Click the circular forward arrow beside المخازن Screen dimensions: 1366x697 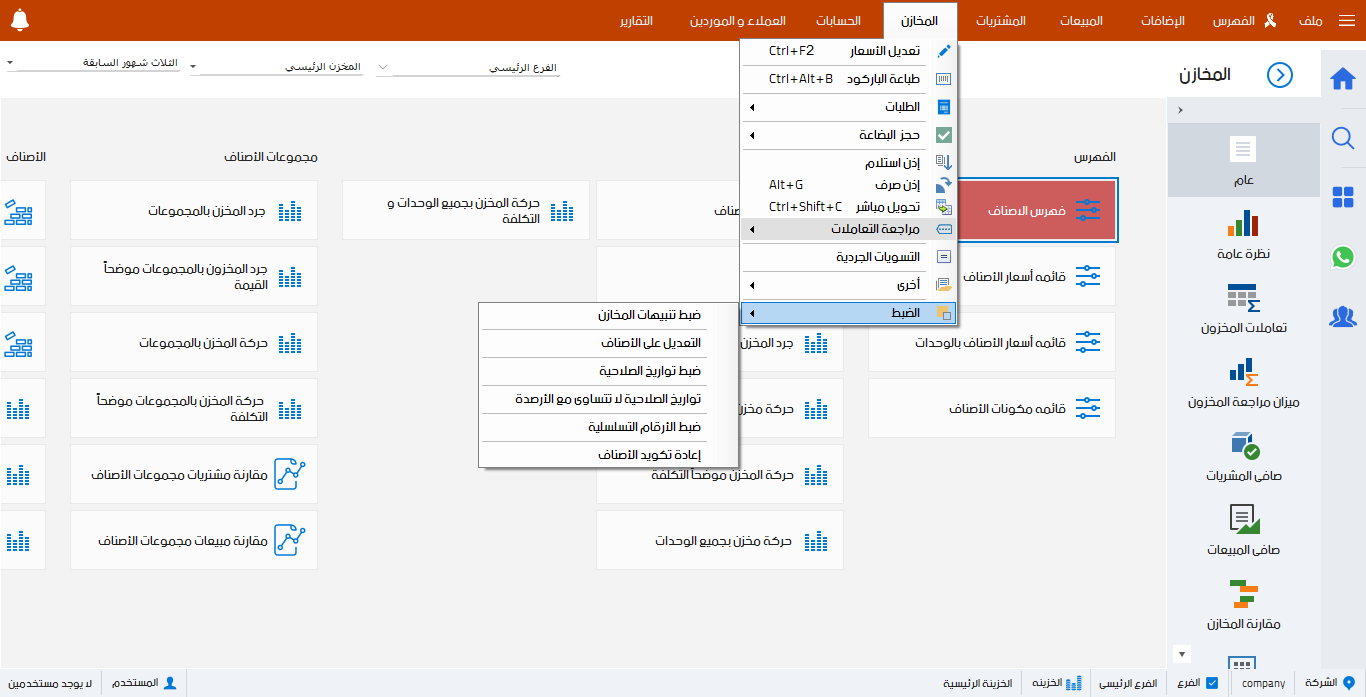click(1280, 75)
